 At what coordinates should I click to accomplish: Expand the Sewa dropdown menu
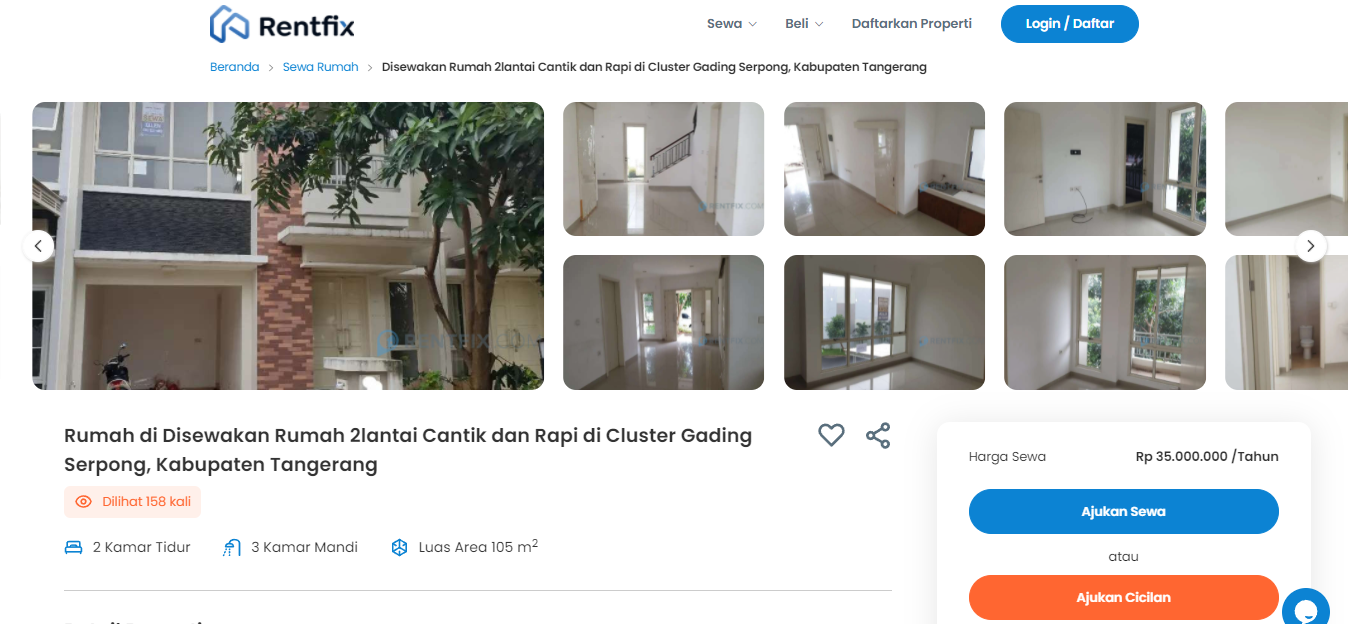[732, 23]
